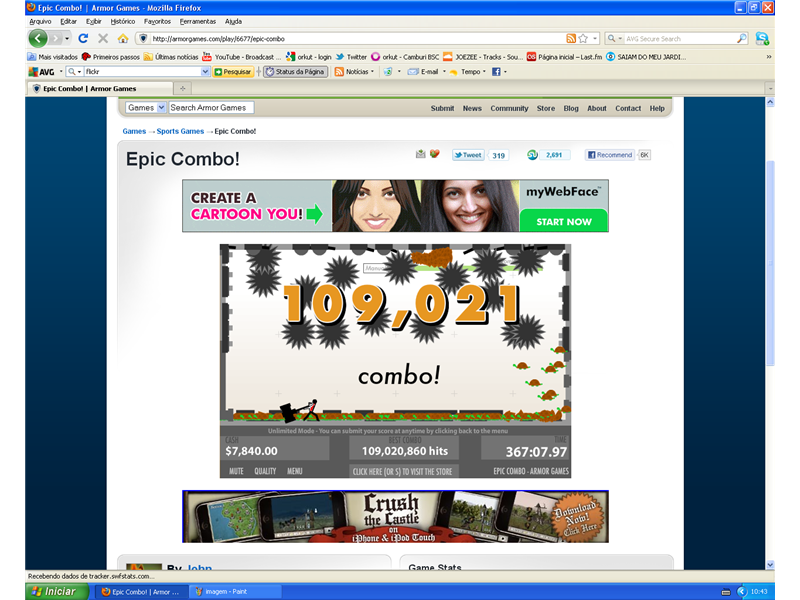800x600 pixels.
Task: Open Twitter bookmark in bookmarks bar
Action: pyautogui.click(x=351, y=57)
